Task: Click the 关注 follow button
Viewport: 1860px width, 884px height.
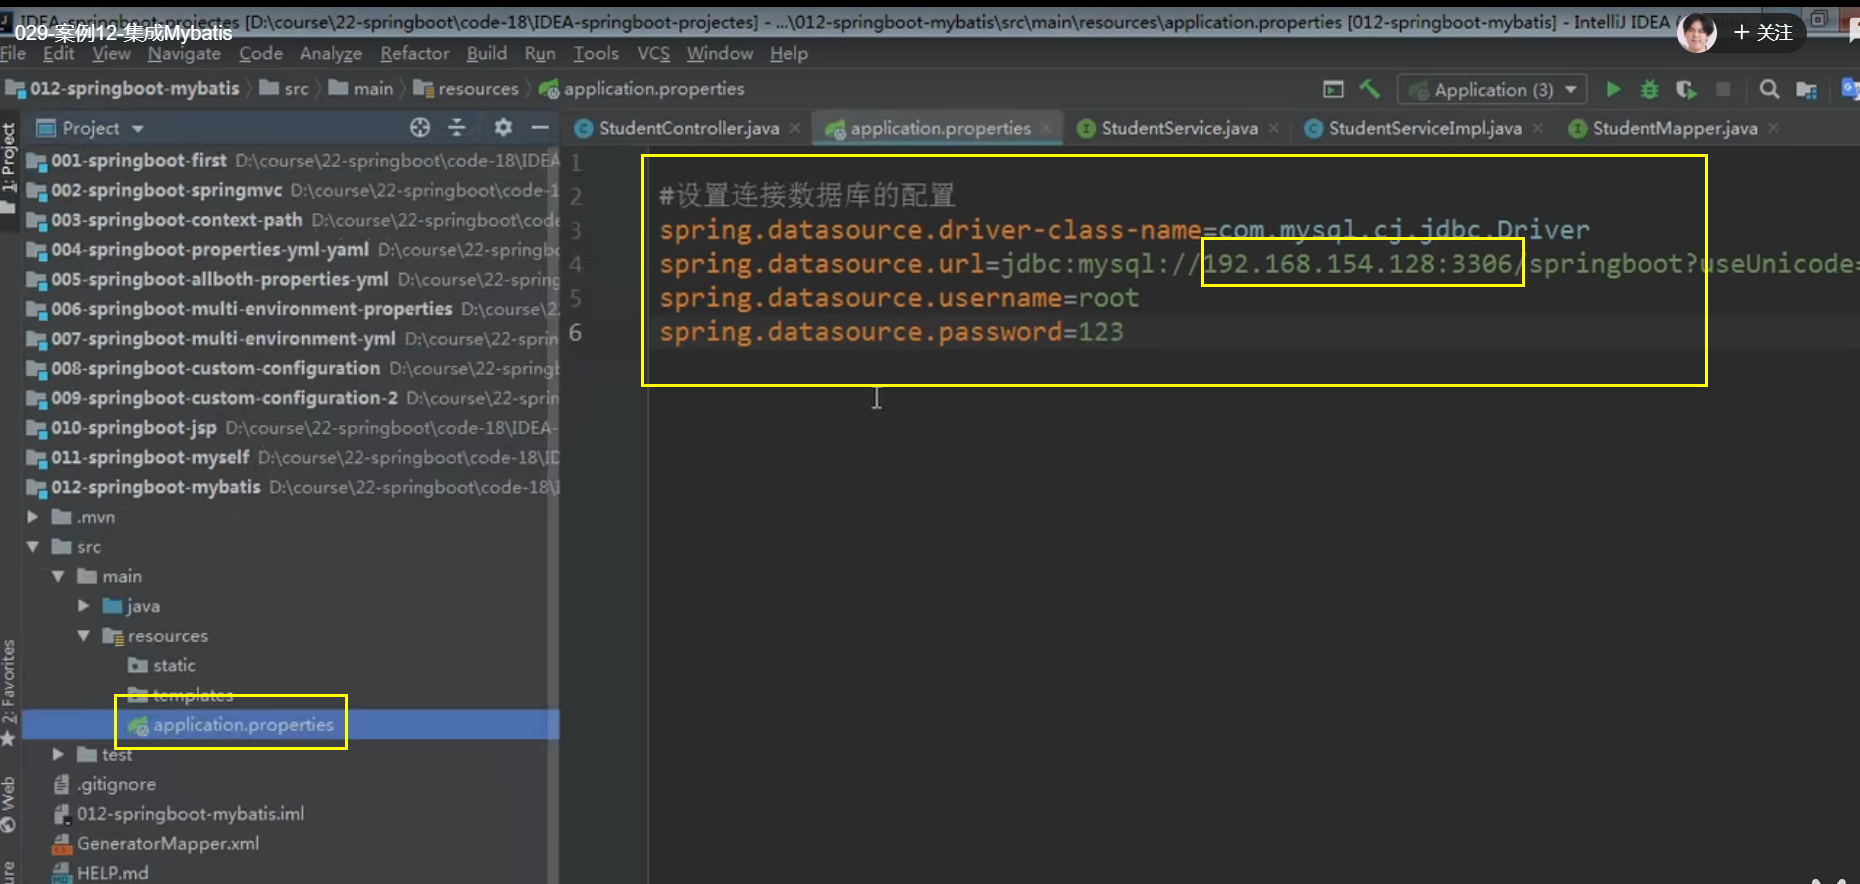Action: [x=1763, y=33]
